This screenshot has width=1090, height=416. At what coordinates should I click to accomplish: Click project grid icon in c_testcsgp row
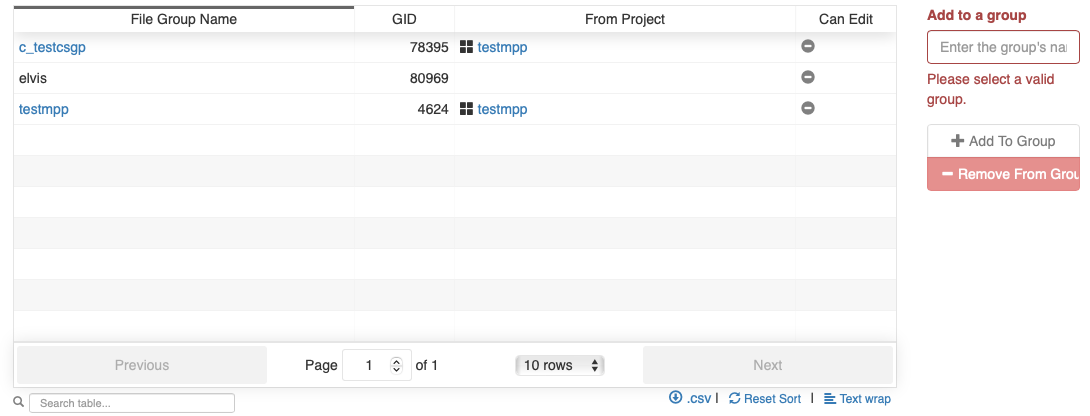coord(466,47)
